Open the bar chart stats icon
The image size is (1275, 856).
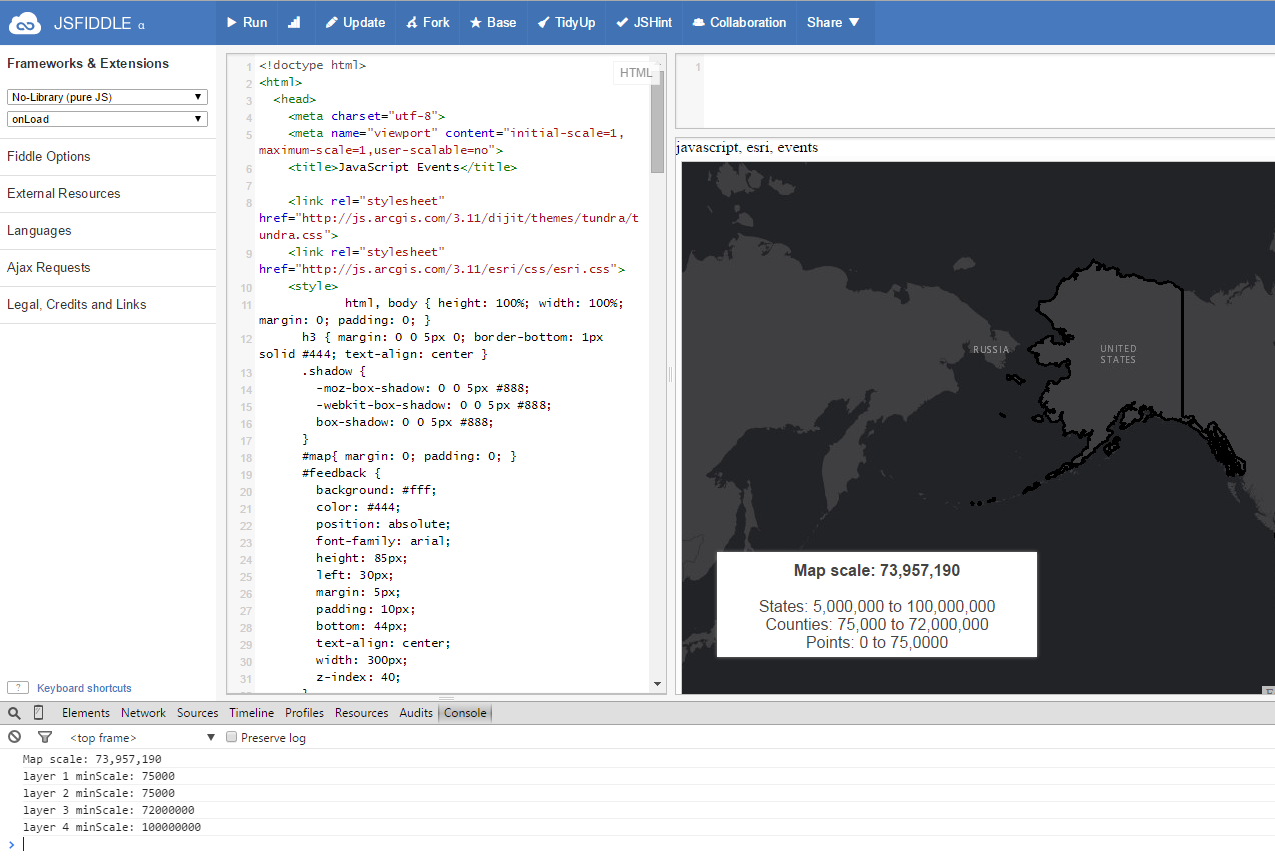[x=294, y=22]
